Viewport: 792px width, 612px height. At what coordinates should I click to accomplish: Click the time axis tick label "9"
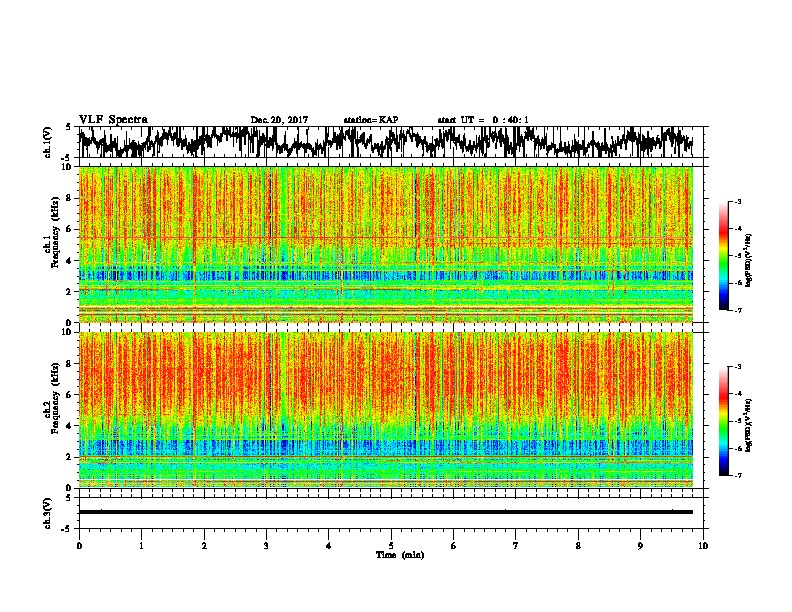[x=640, y=546]
